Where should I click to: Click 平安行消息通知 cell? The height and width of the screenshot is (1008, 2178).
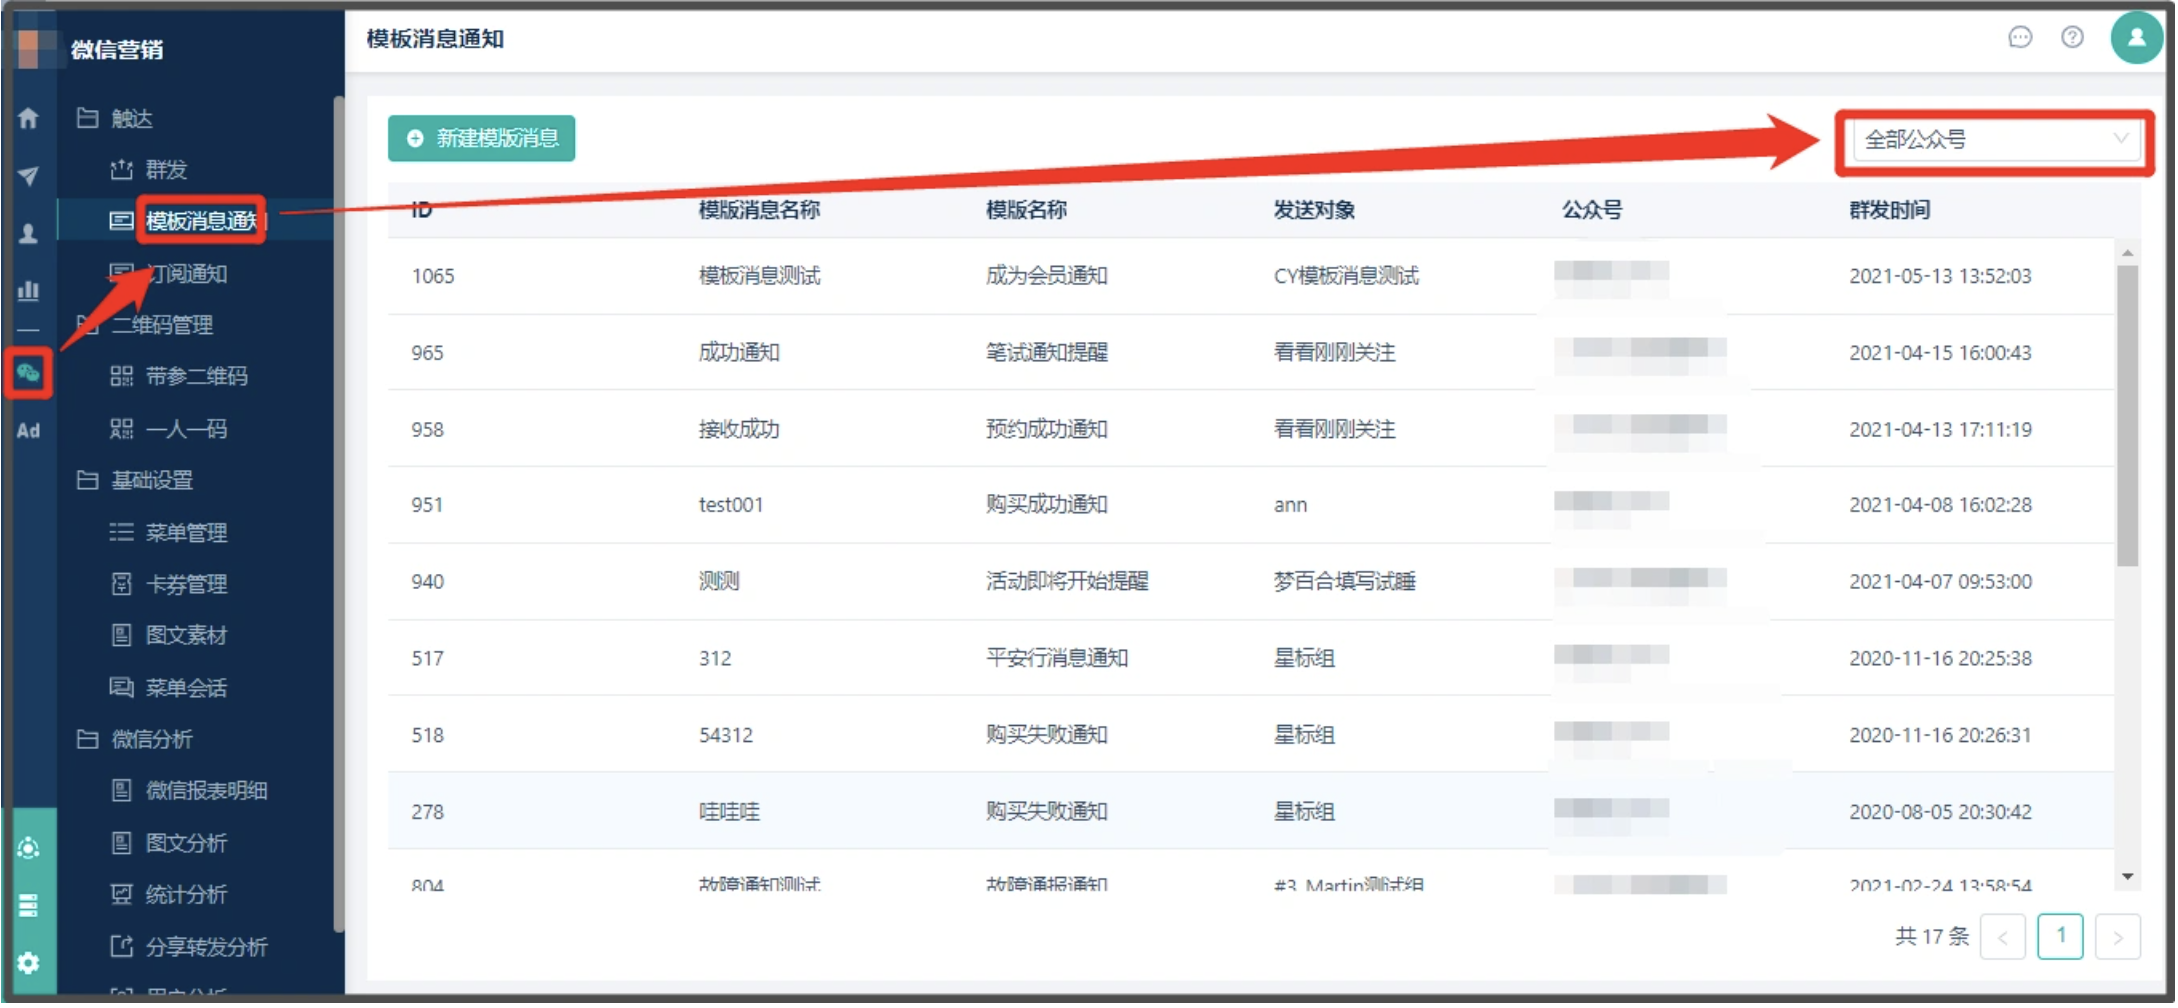click(x=1057, y=658)
